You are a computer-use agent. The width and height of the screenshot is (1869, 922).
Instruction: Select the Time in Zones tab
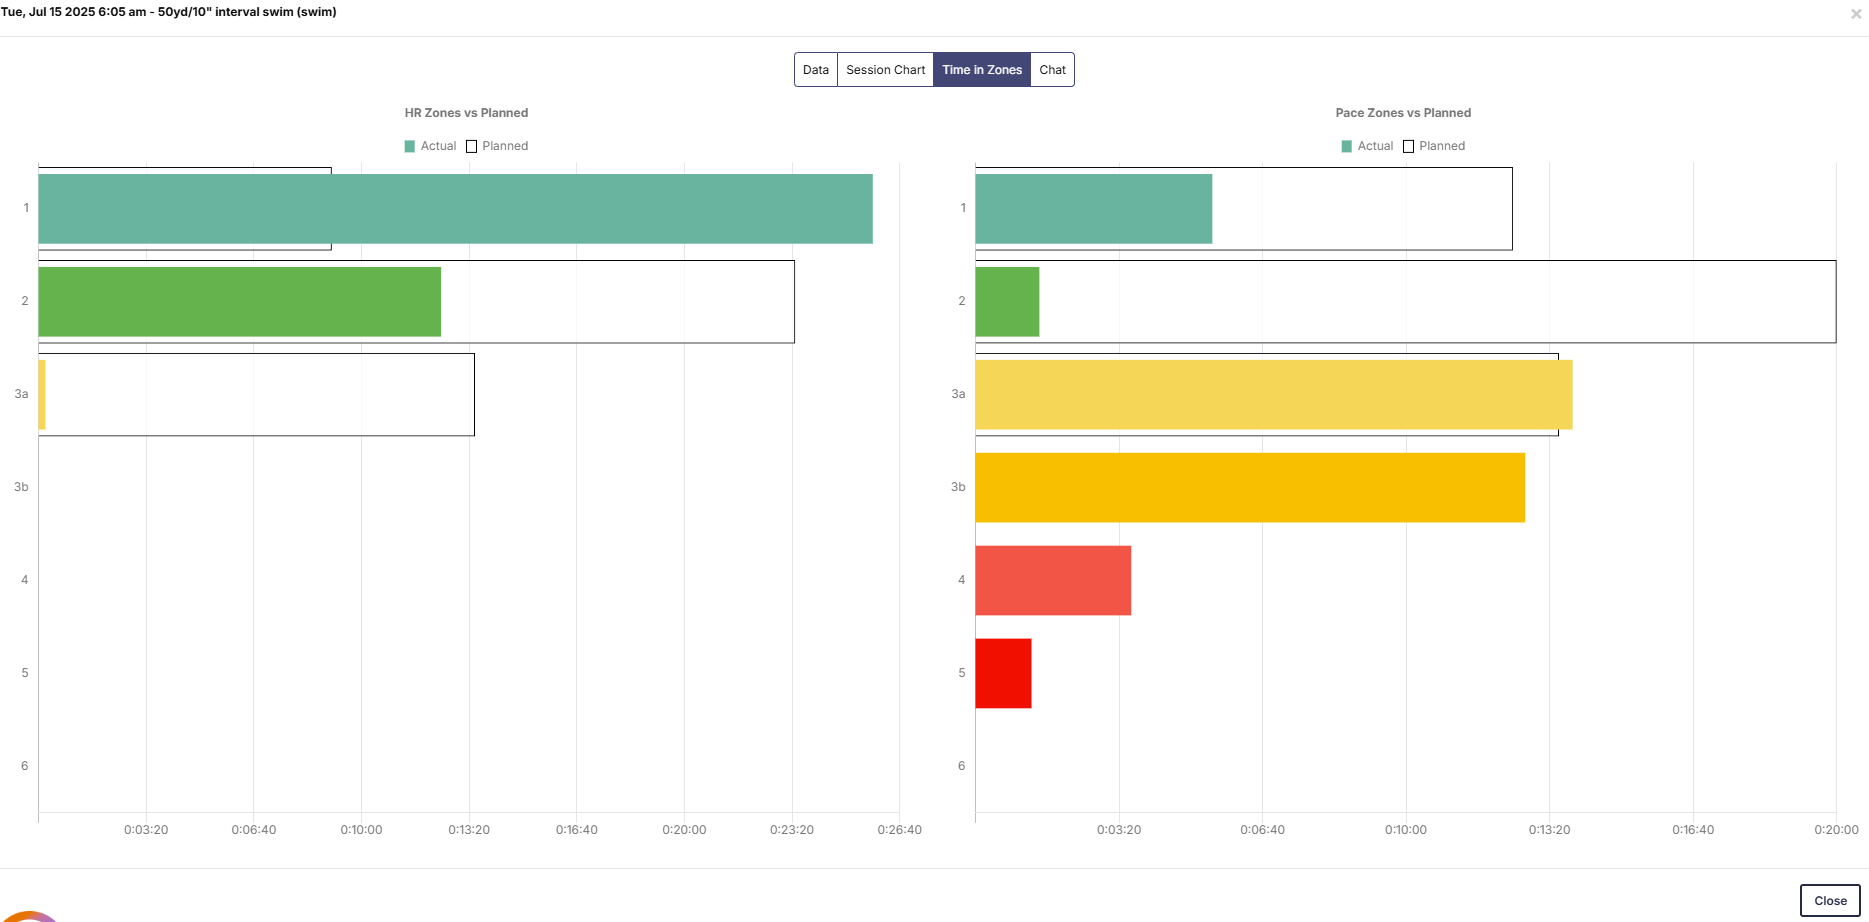(x=981, y=70)
